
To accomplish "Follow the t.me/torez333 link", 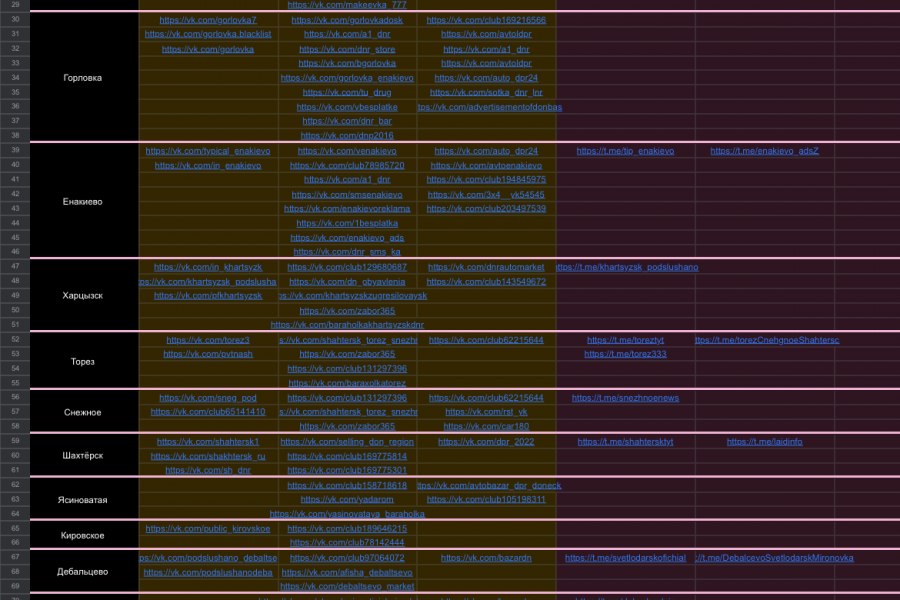I will (625, 354).
